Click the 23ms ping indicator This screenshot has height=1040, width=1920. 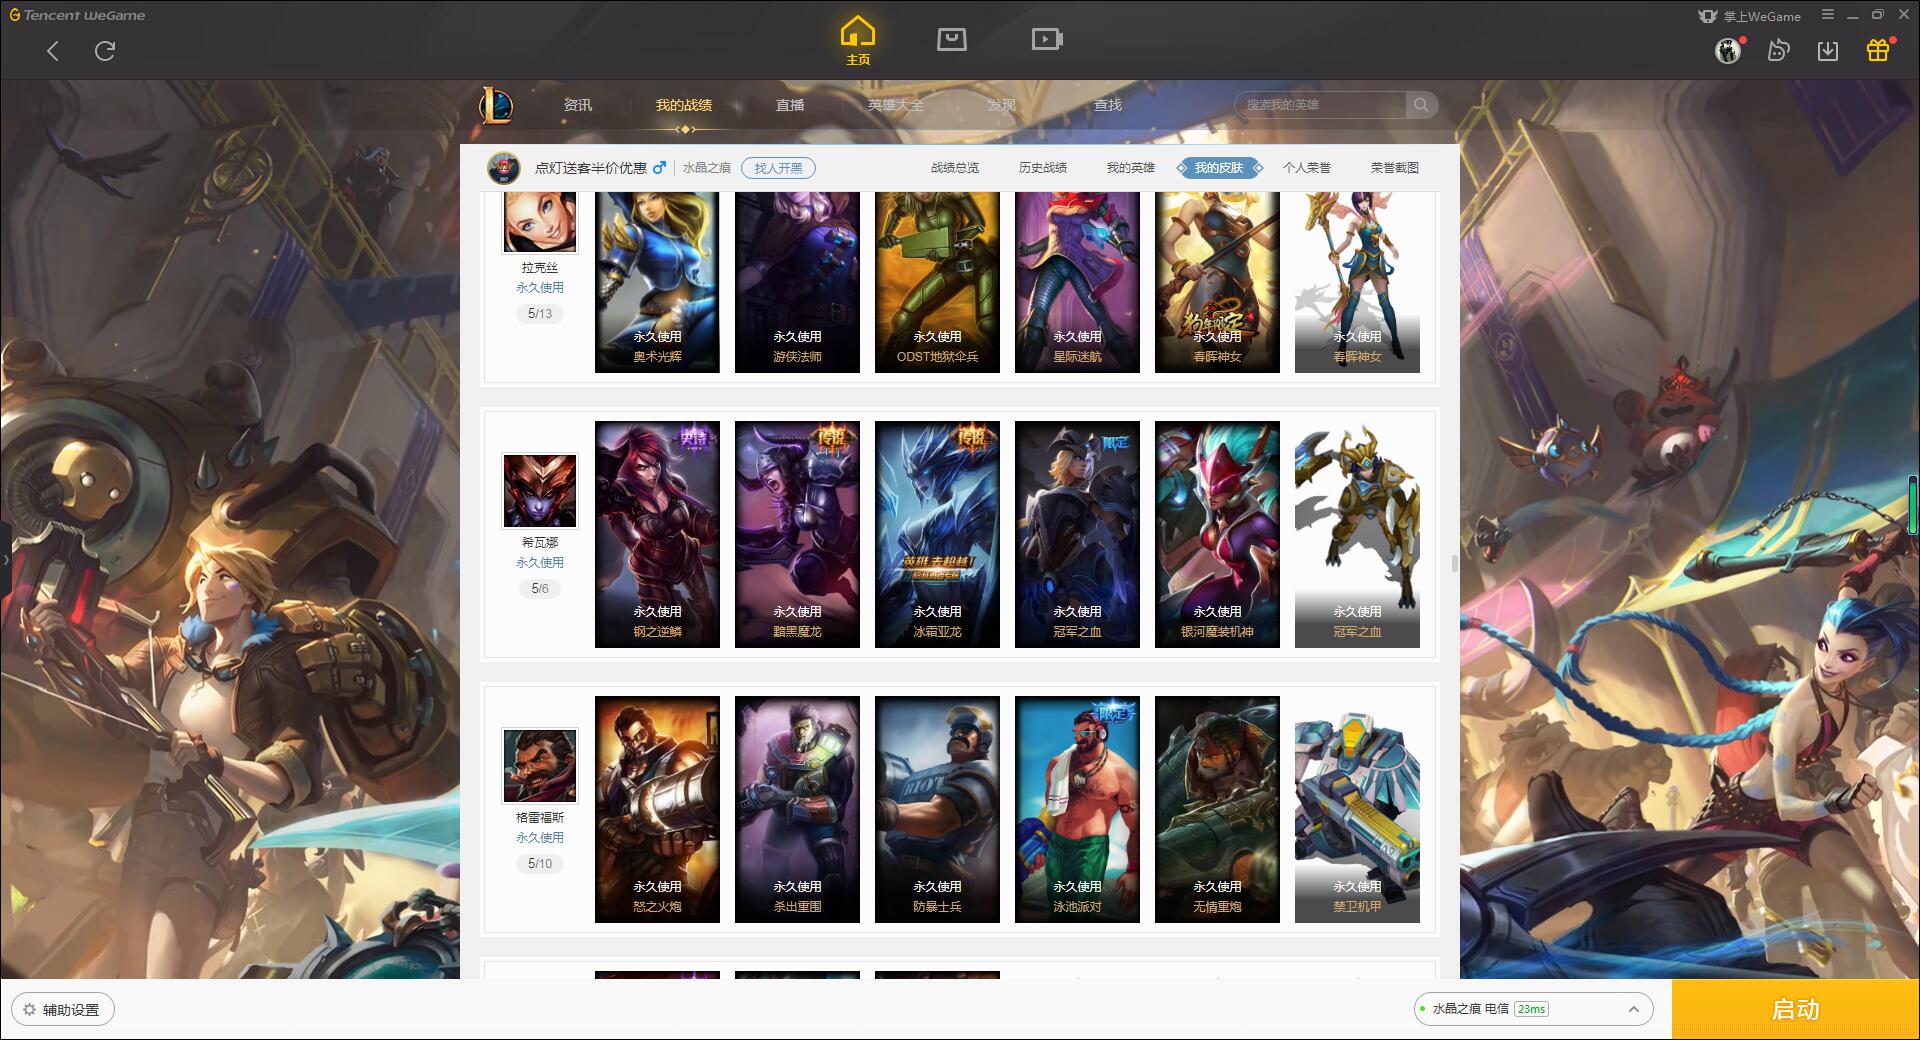point(1531,1010)
